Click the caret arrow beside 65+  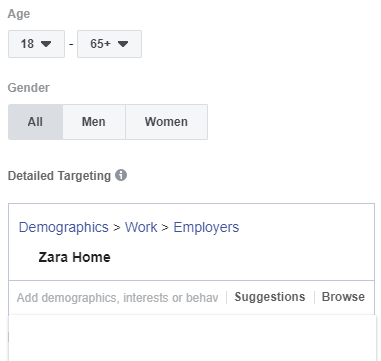(x=123, y=44)
